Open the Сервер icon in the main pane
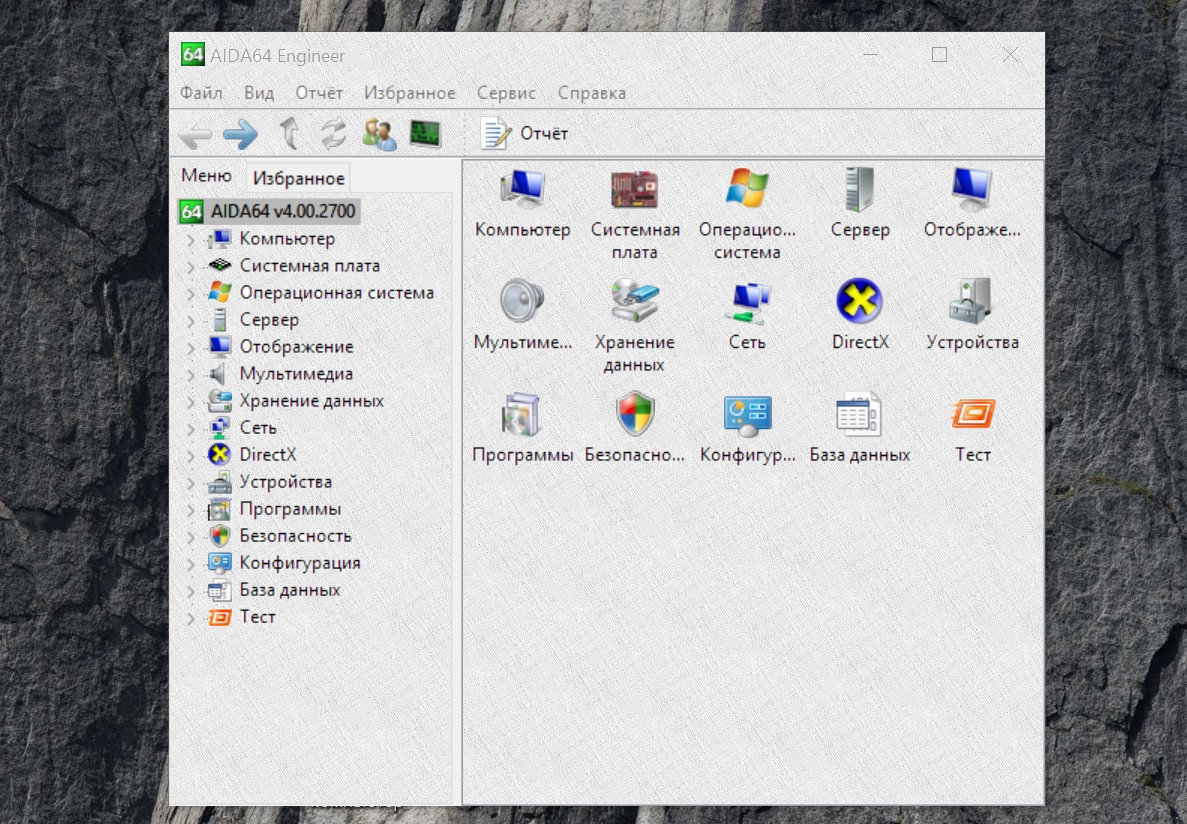The height and width of the screenshot is (824, 1187). coord(860,189)
